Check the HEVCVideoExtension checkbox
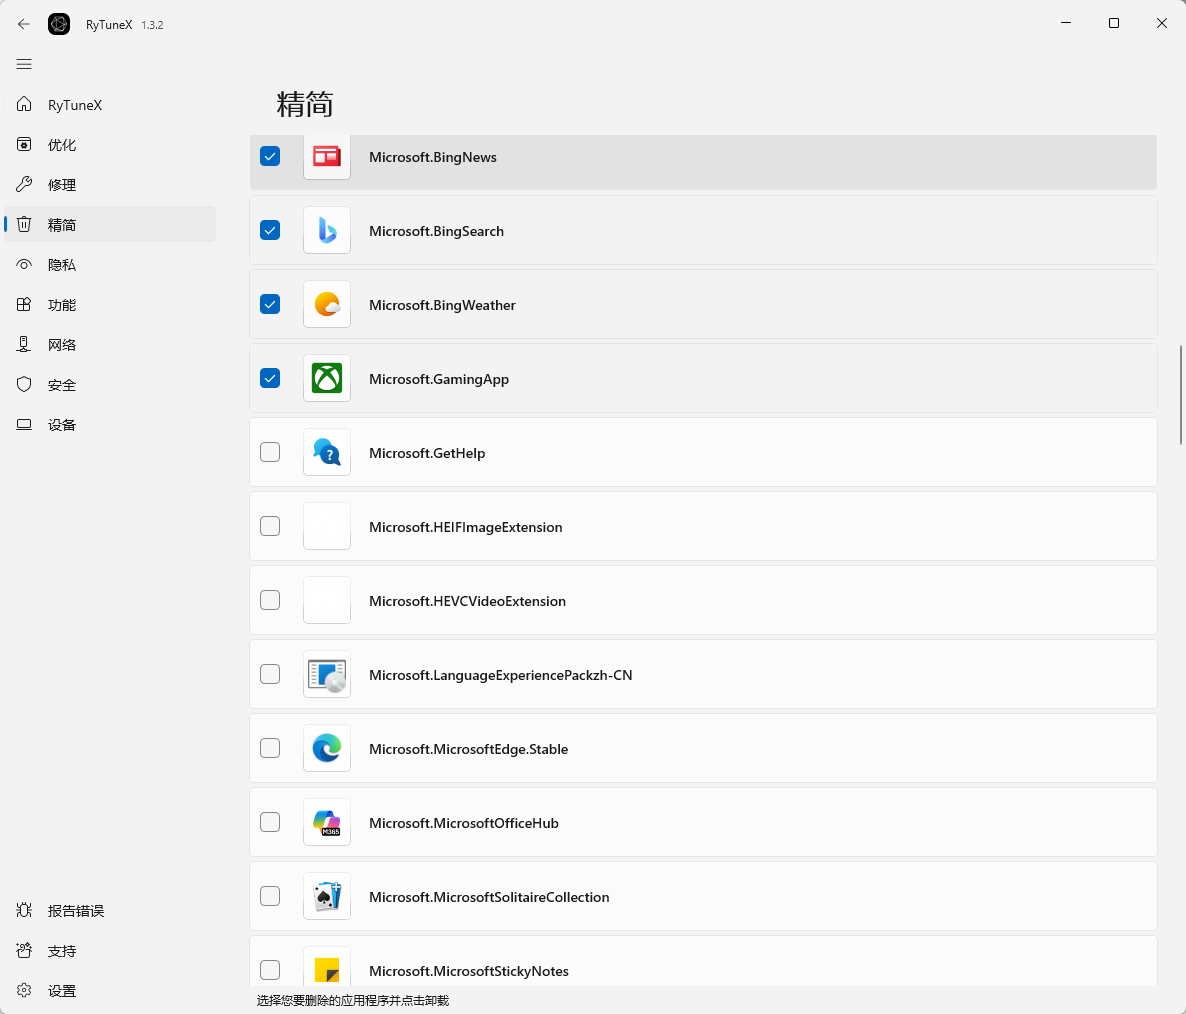The image size is (1186, 1014). point(270,600)
